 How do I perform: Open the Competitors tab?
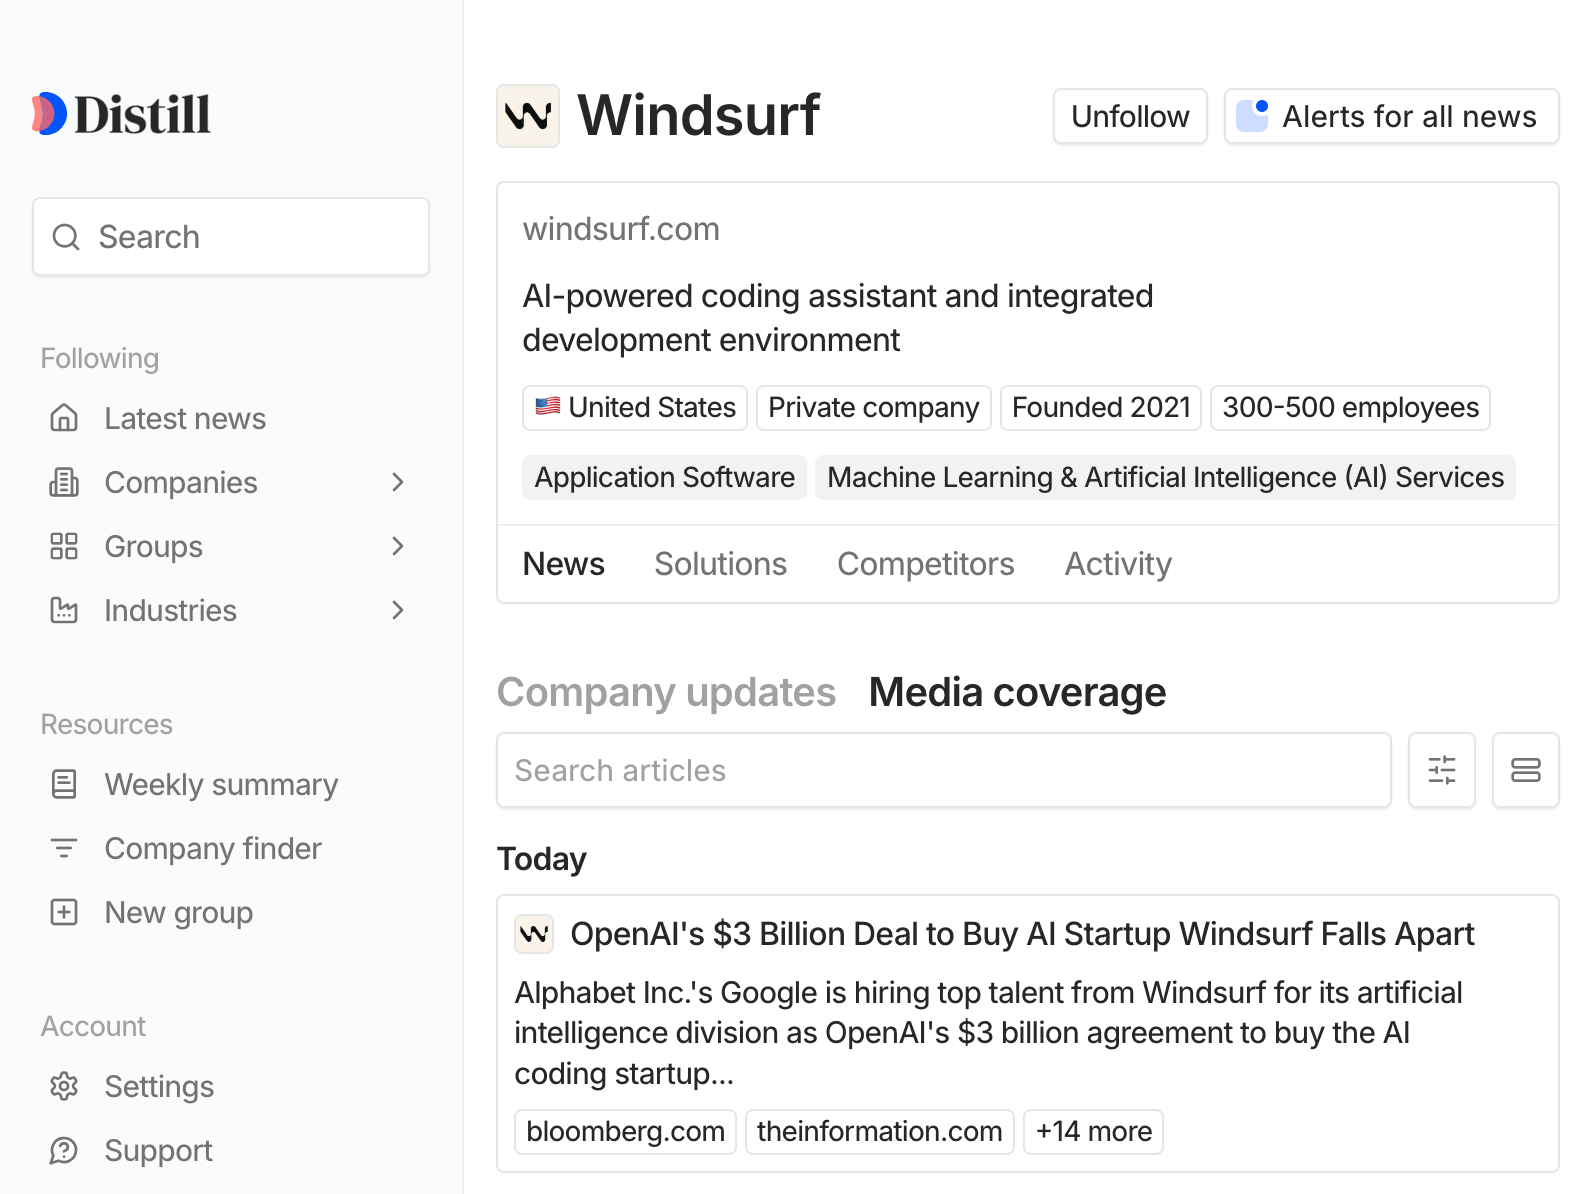(926, 564)
